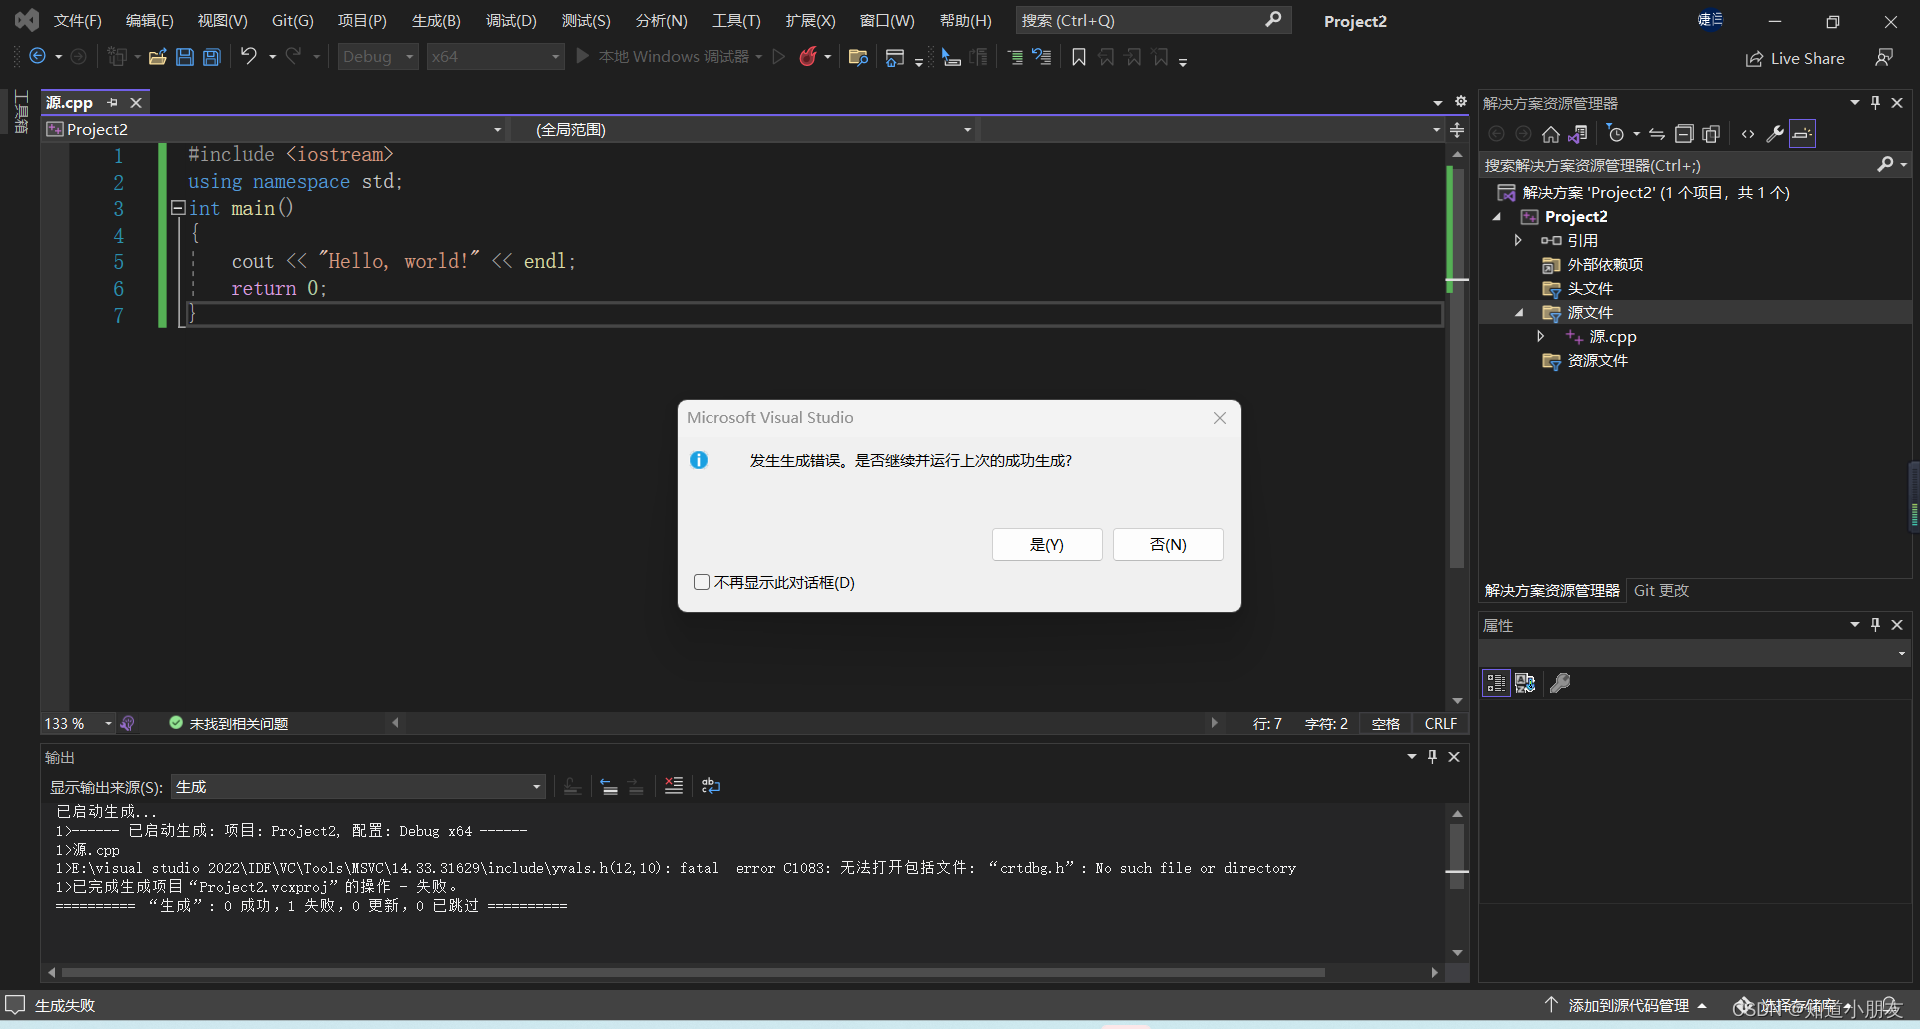
Task: Click the Clear All output icon
Action: tap(674, 786)
